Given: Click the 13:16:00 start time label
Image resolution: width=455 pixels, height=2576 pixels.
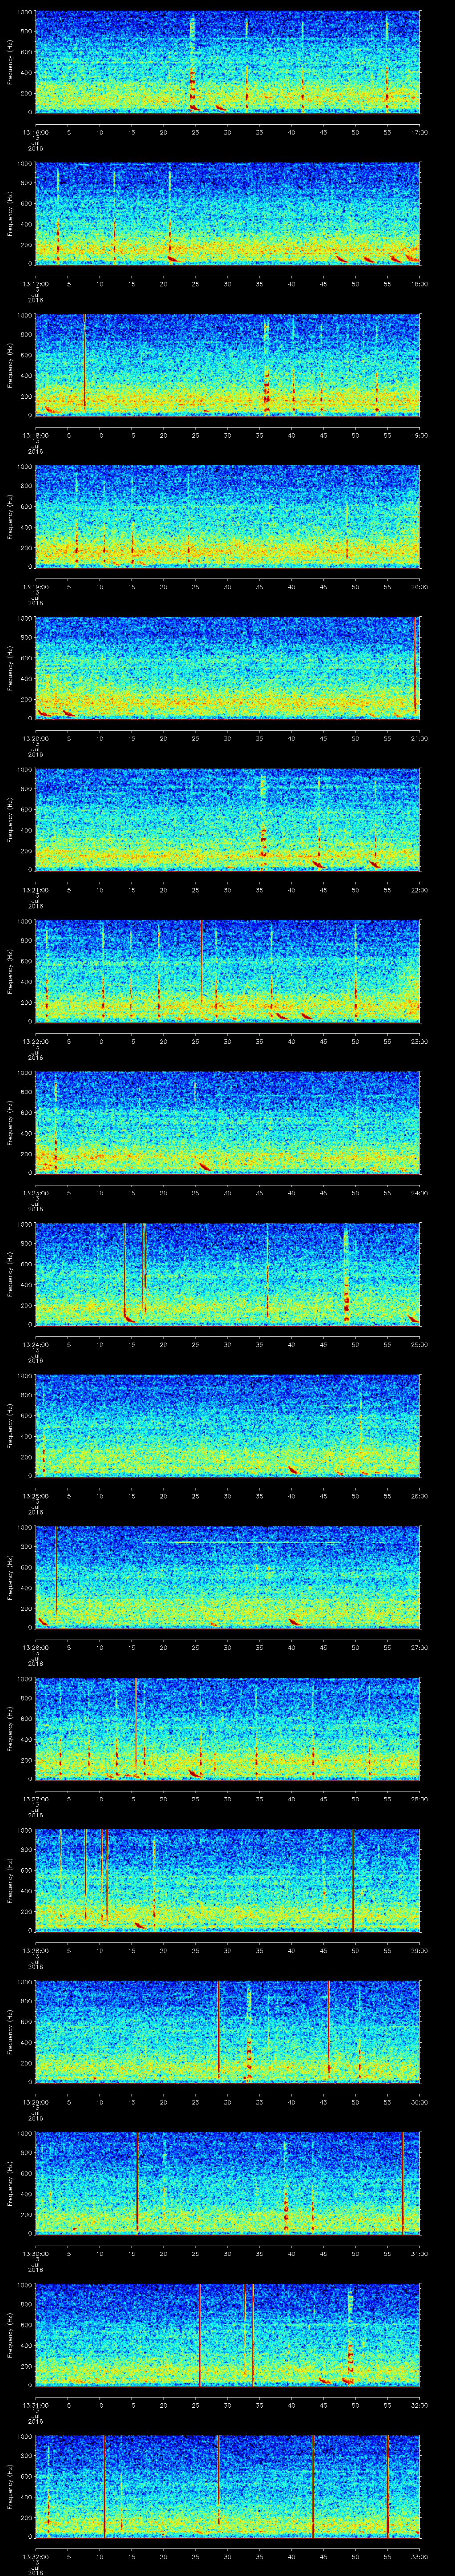Looking at the screenshot, I should coord(35,132).
